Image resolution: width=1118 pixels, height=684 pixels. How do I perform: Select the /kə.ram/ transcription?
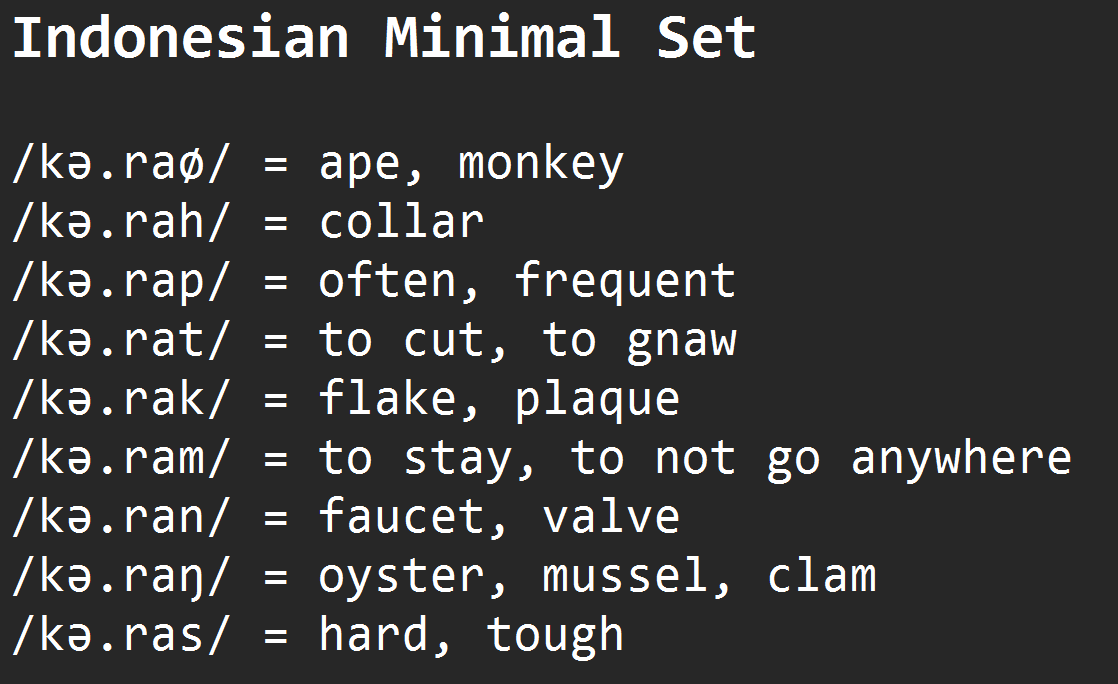(121, 459)
